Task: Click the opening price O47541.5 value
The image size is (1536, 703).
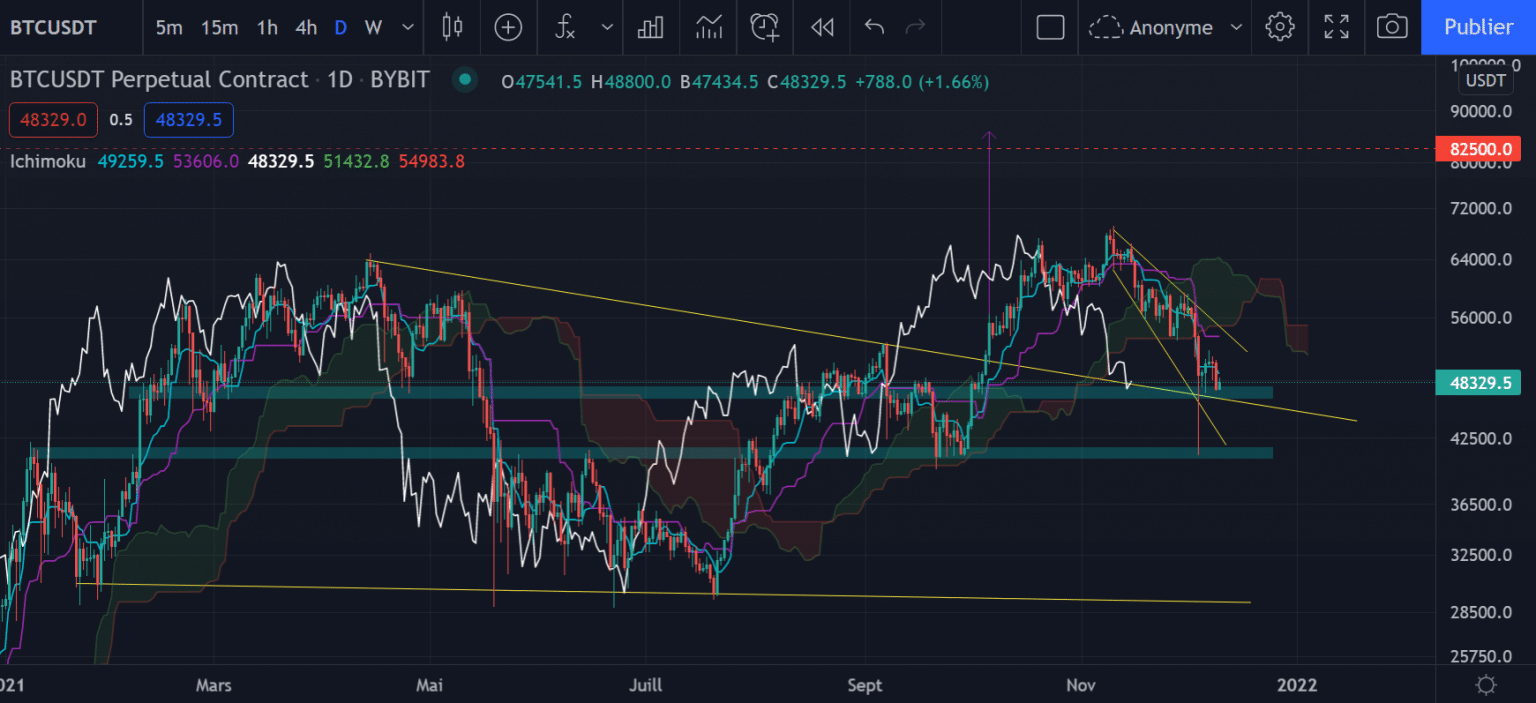Action: [542, 82]
